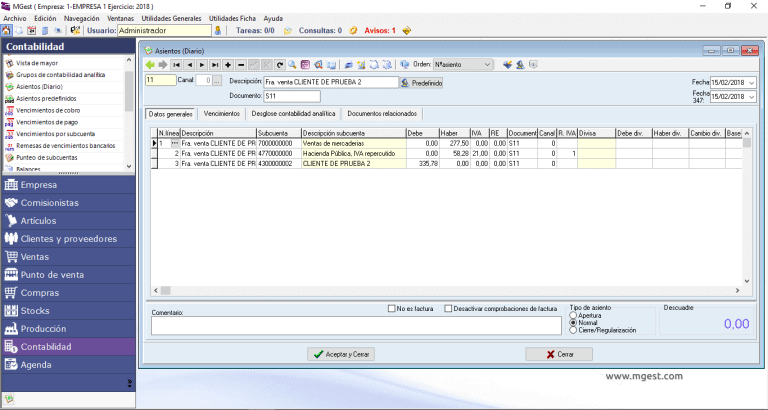Jump to the last record

click(x=215, y=65)
